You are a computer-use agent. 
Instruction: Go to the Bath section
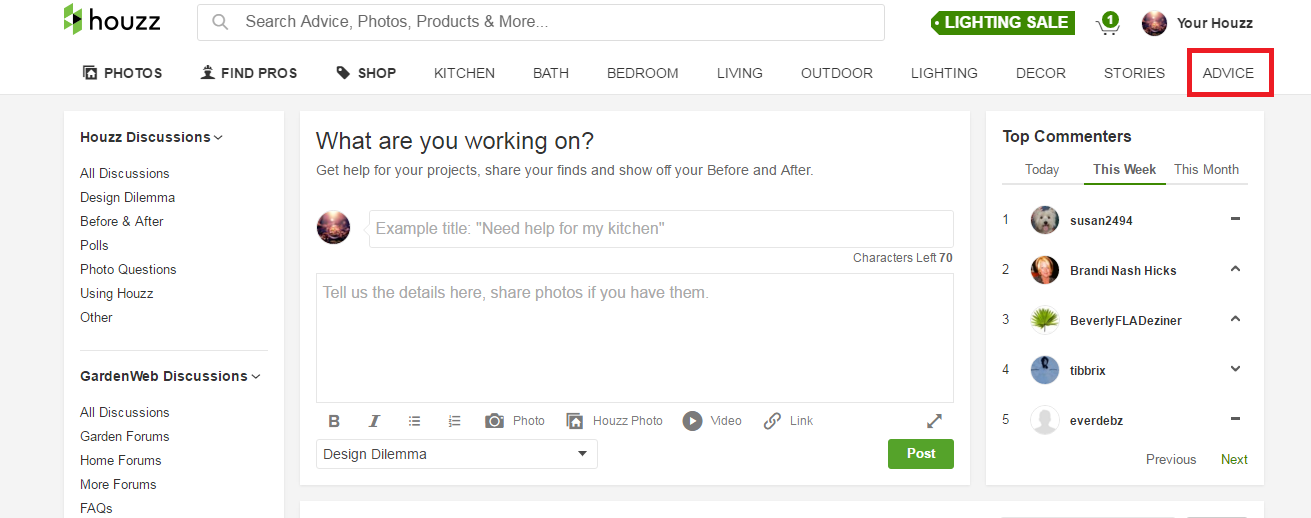click(551, 73)
